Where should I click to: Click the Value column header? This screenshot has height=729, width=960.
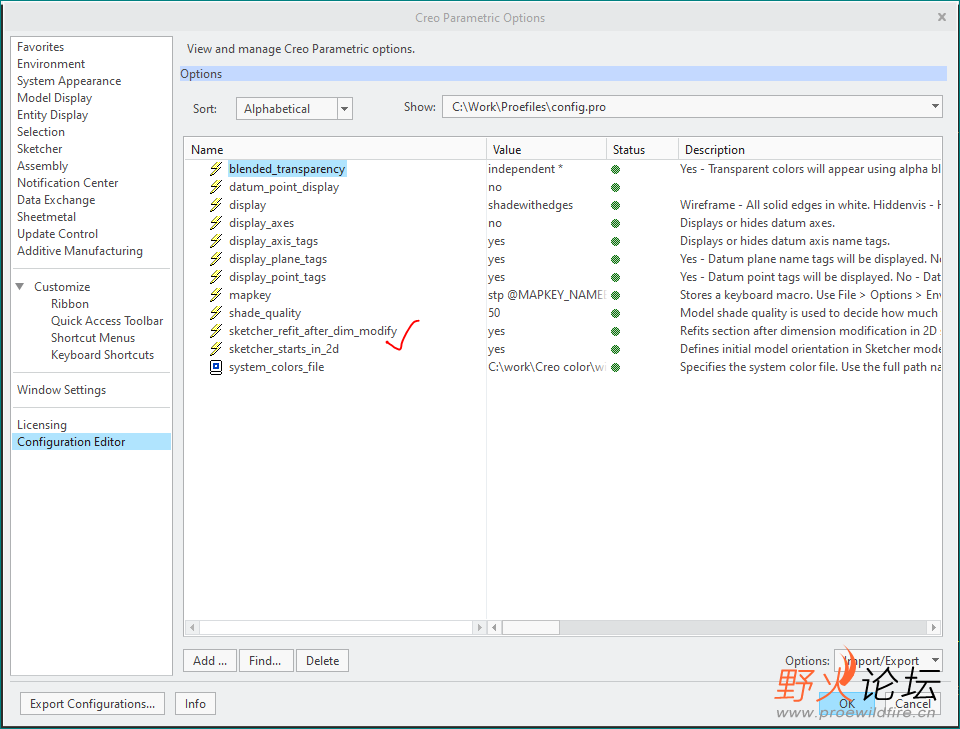click(x=546, y=149)
